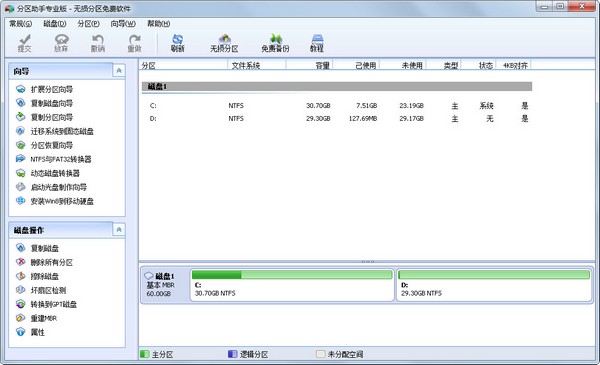The width and height of the screenshot is (600, 365).
Task: Click the 系统 status cell of C:
Action: coord(486,106)
